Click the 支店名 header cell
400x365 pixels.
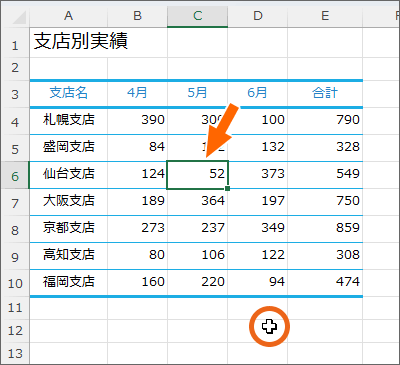(69, 94)
